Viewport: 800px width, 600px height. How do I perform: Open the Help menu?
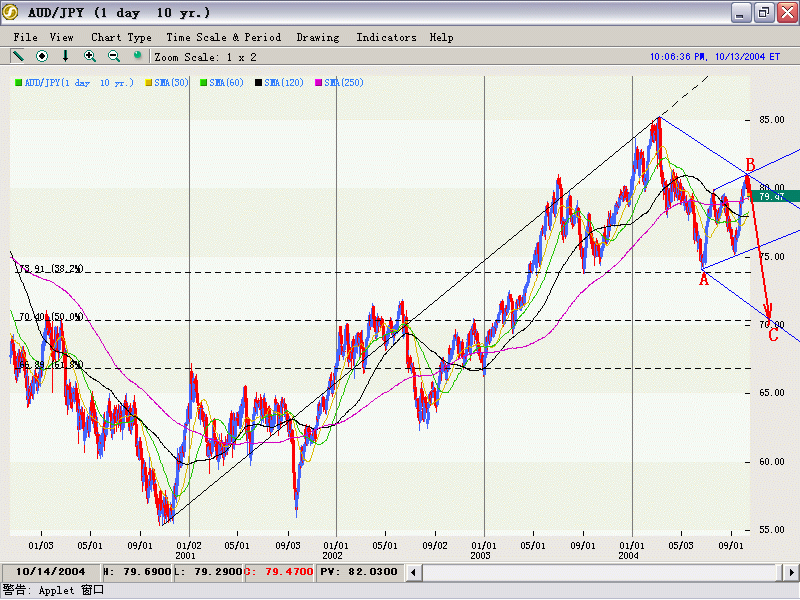tap(441, 37)
